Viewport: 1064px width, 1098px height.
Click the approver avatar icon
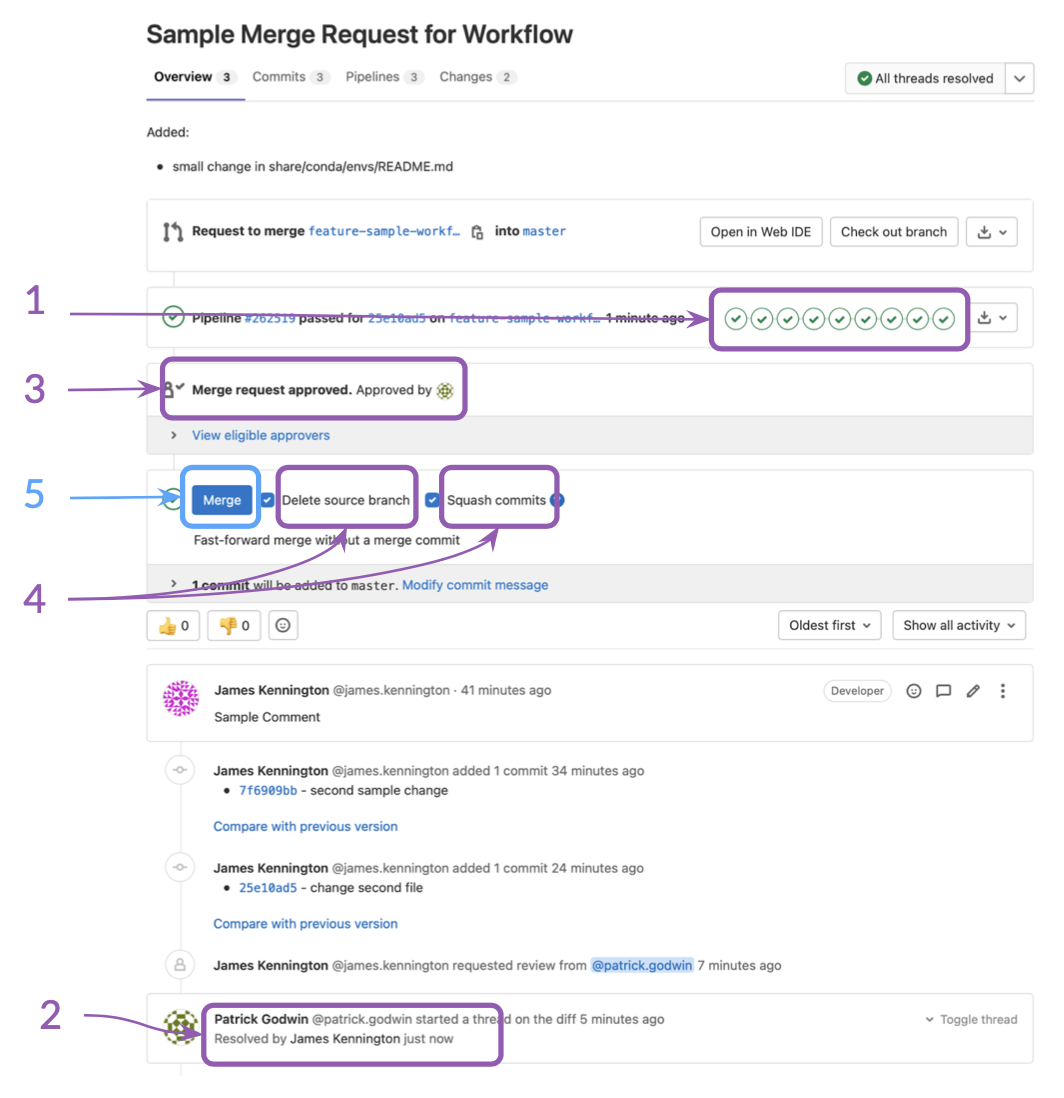click(445, 391)
